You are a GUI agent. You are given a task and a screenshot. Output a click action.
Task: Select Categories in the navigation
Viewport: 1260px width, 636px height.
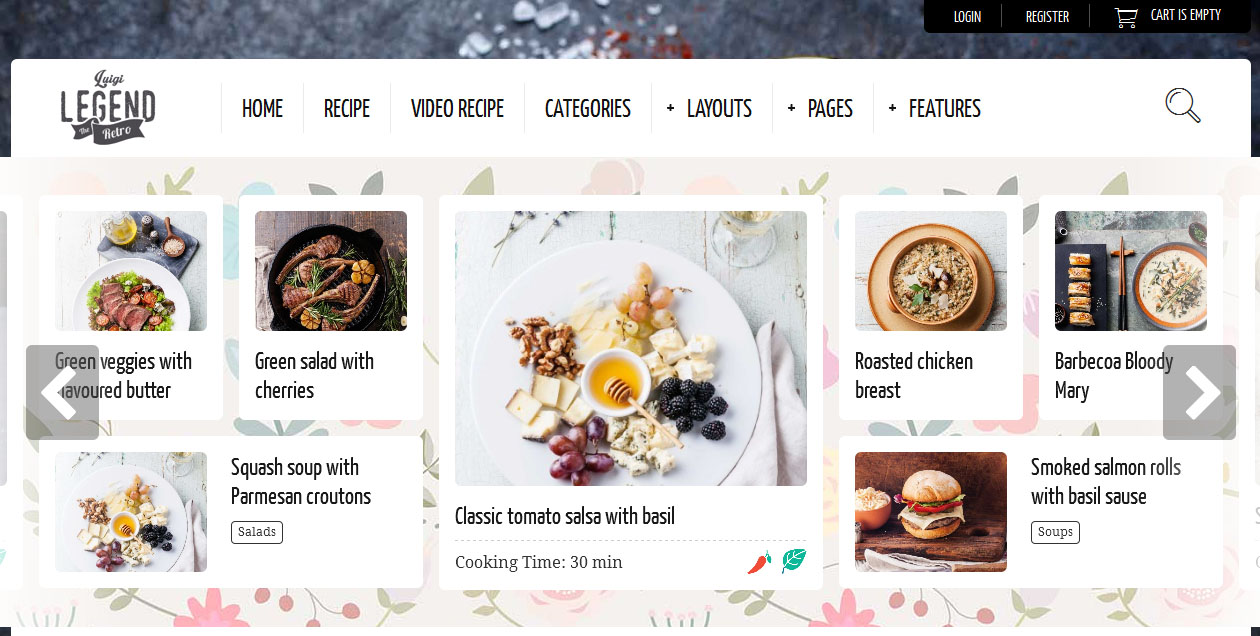[x=588, y=108]
